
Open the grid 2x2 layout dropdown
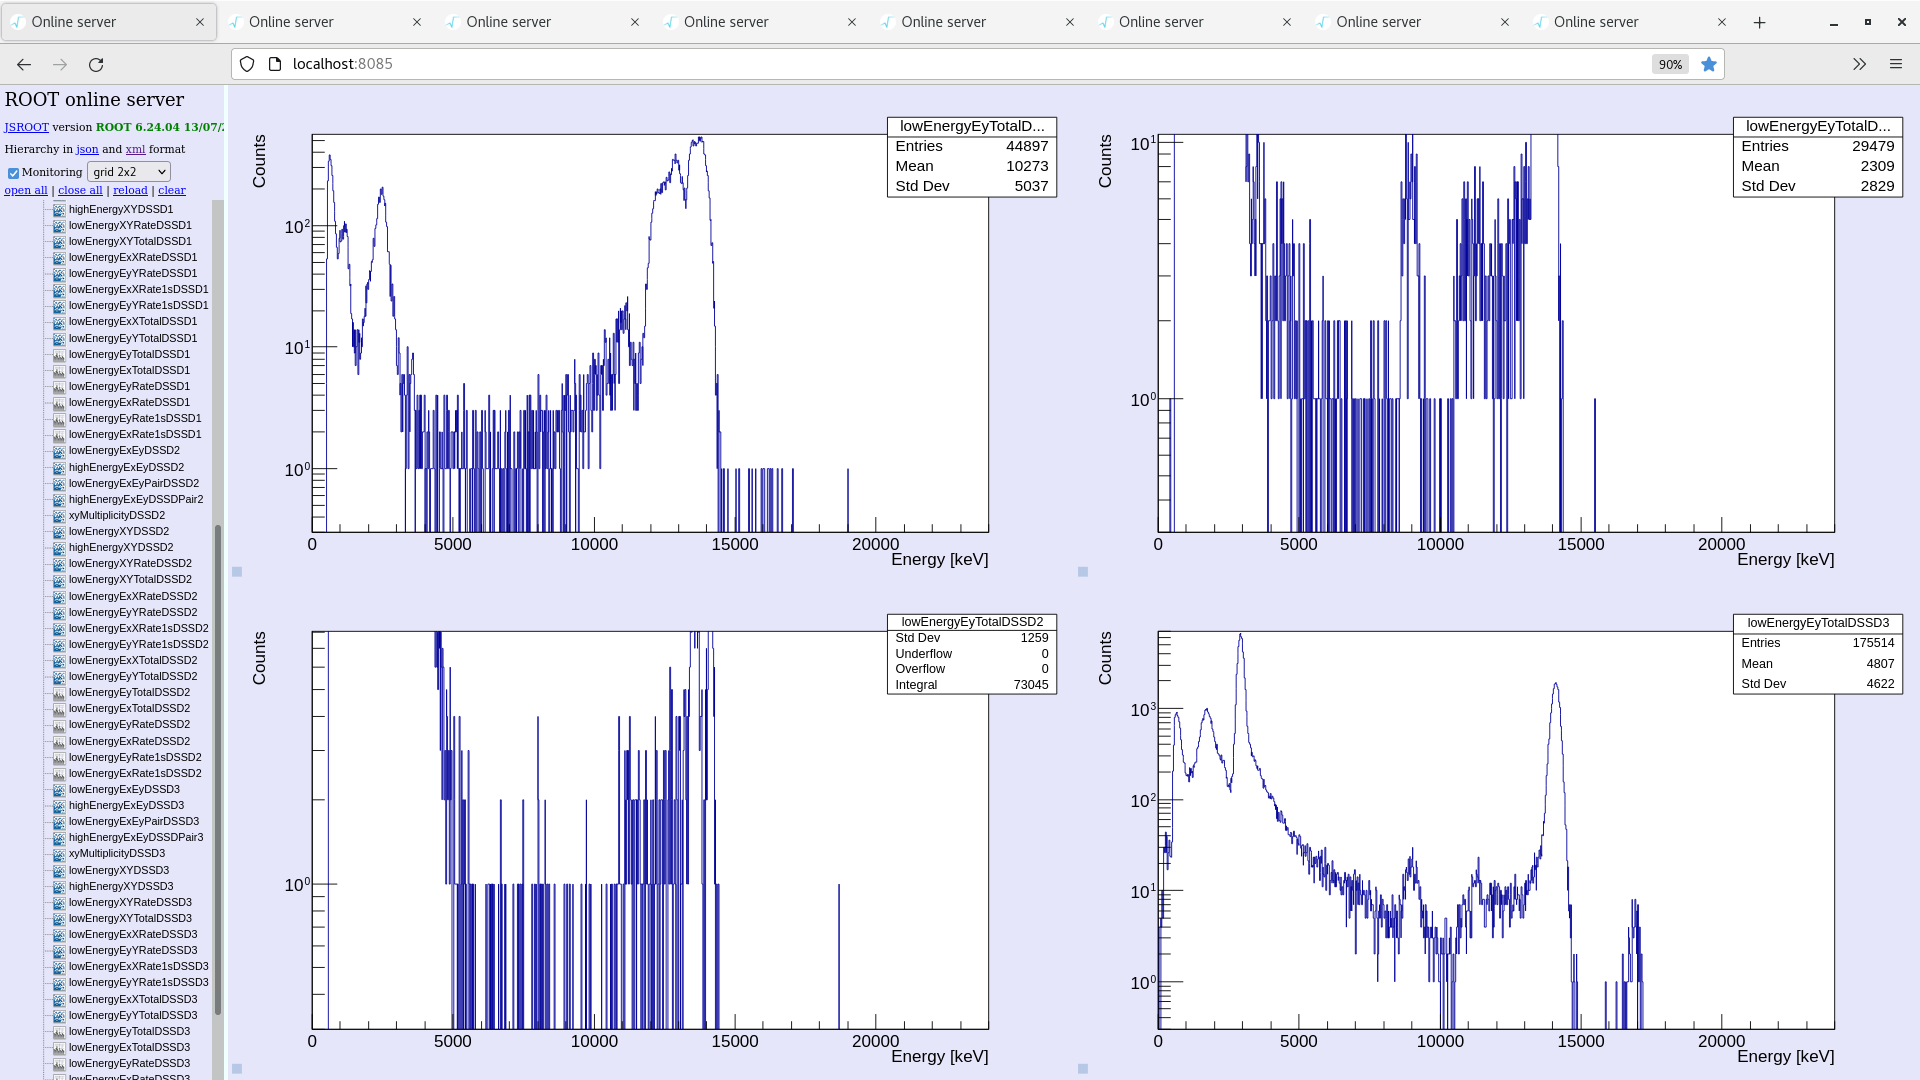(129, 172)
